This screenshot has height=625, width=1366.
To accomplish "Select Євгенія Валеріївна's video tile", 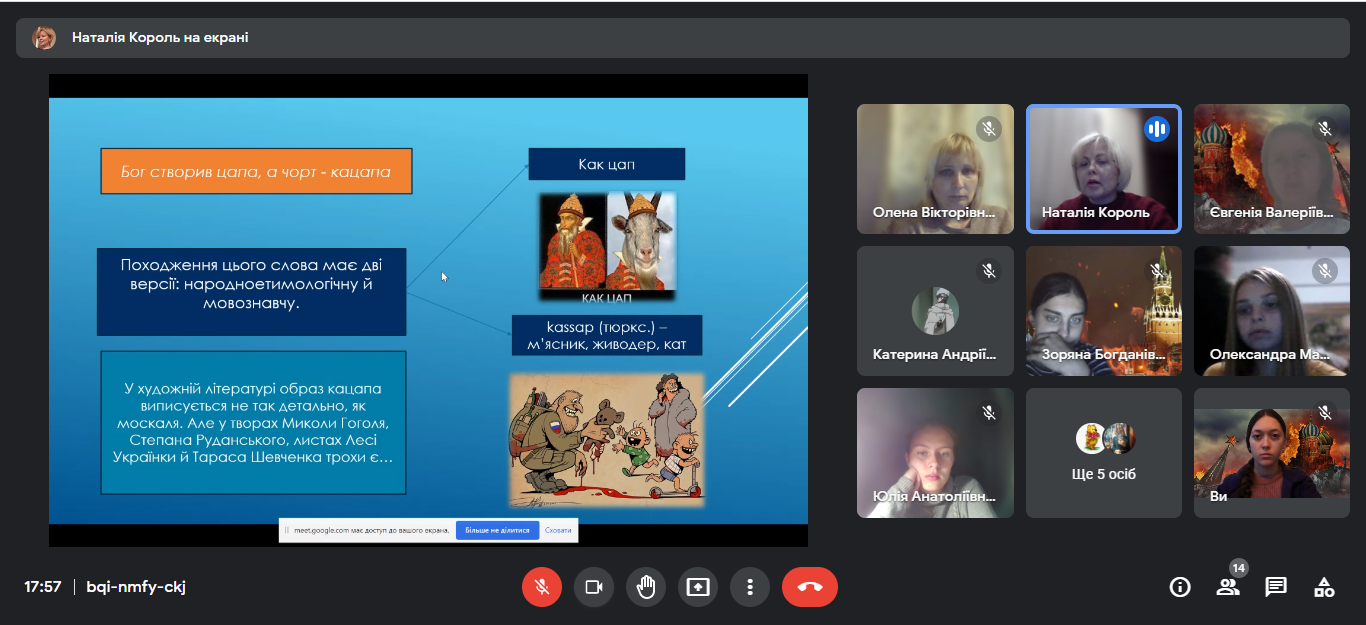I will click(x=1272, y=169).
